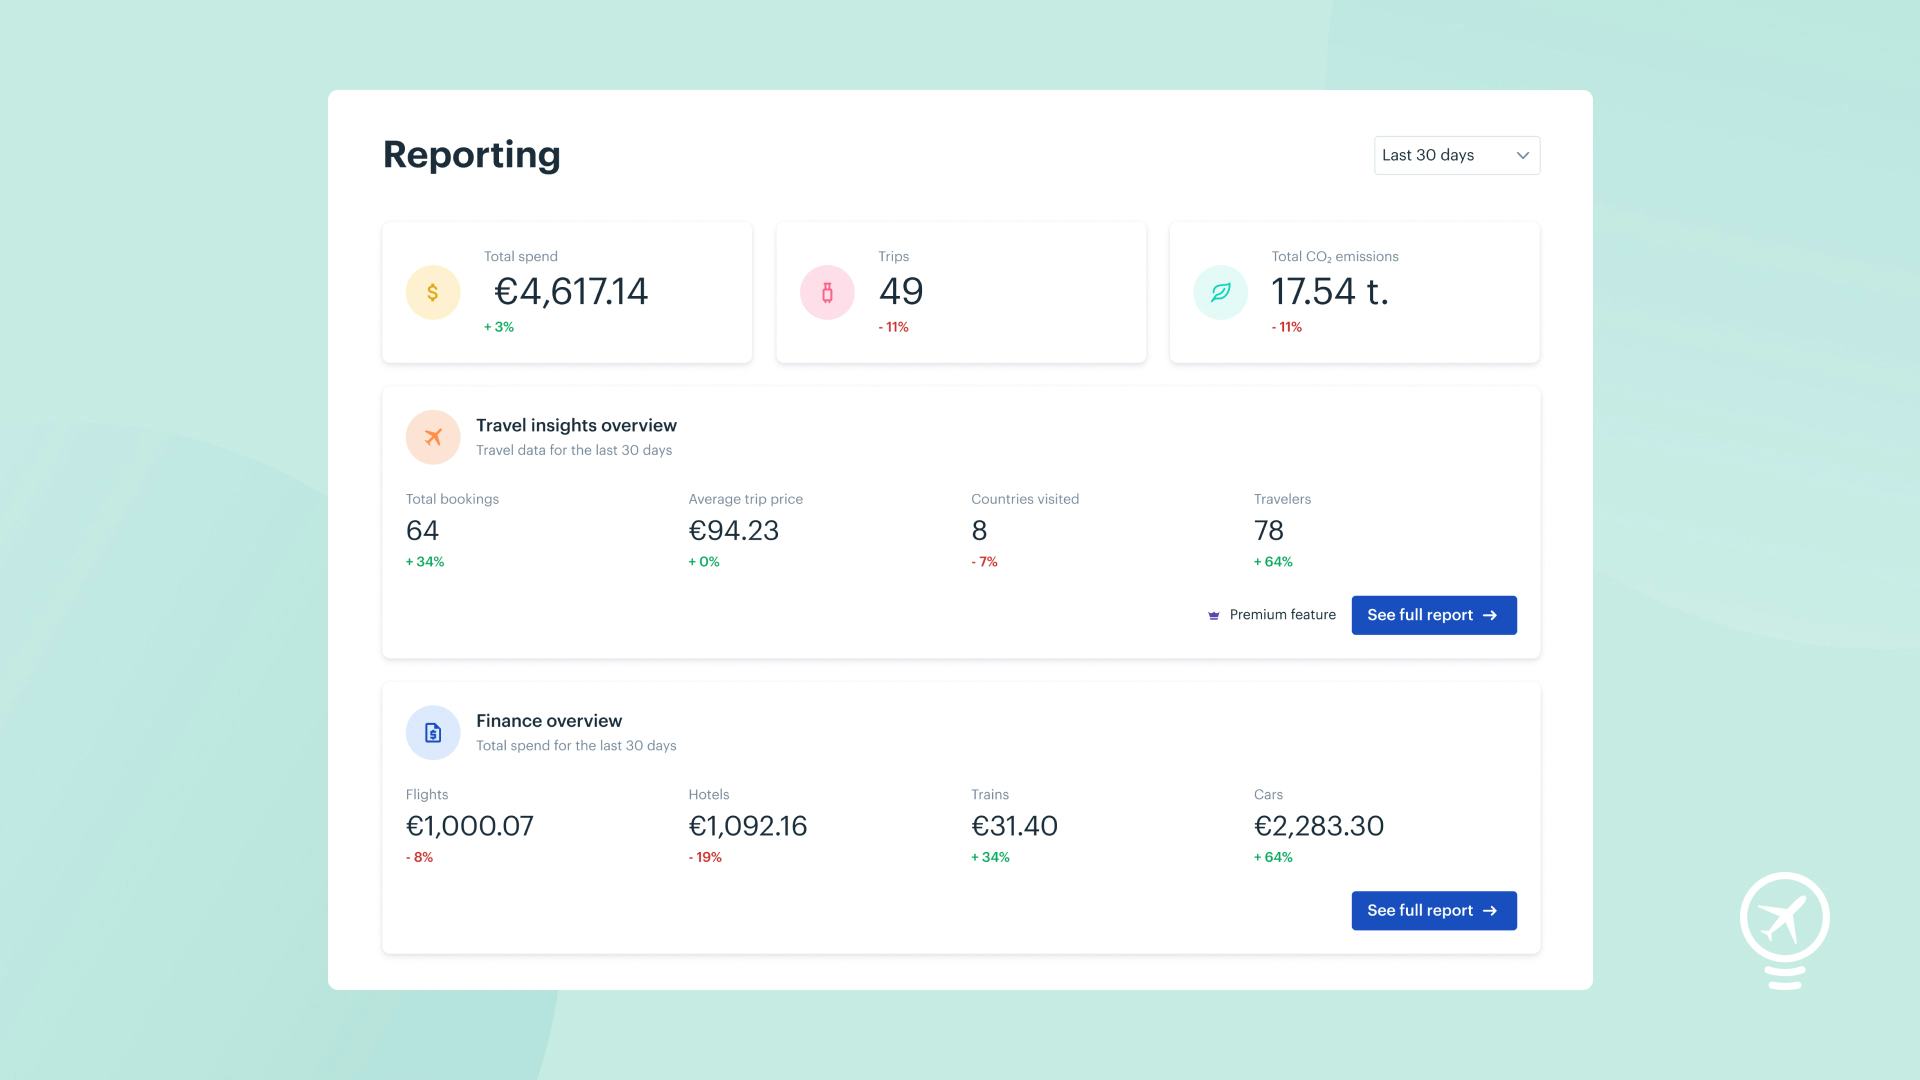Click the blue invoice Finance overview icon
The width and height of the screenshot is (1920, 1080).
[432, 733]
